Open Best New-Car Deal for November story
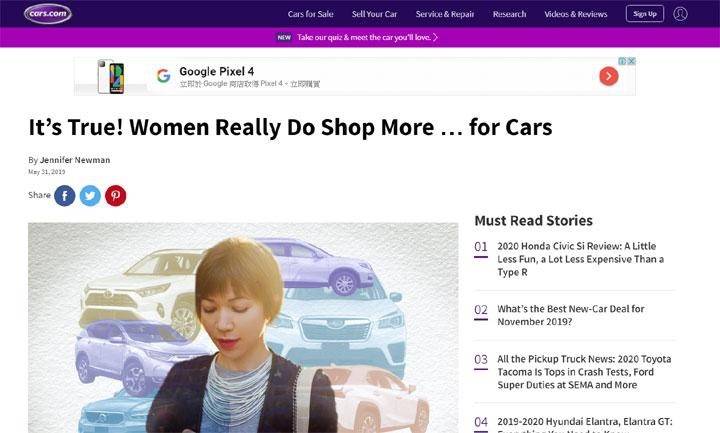 click(x=571, y=315)
